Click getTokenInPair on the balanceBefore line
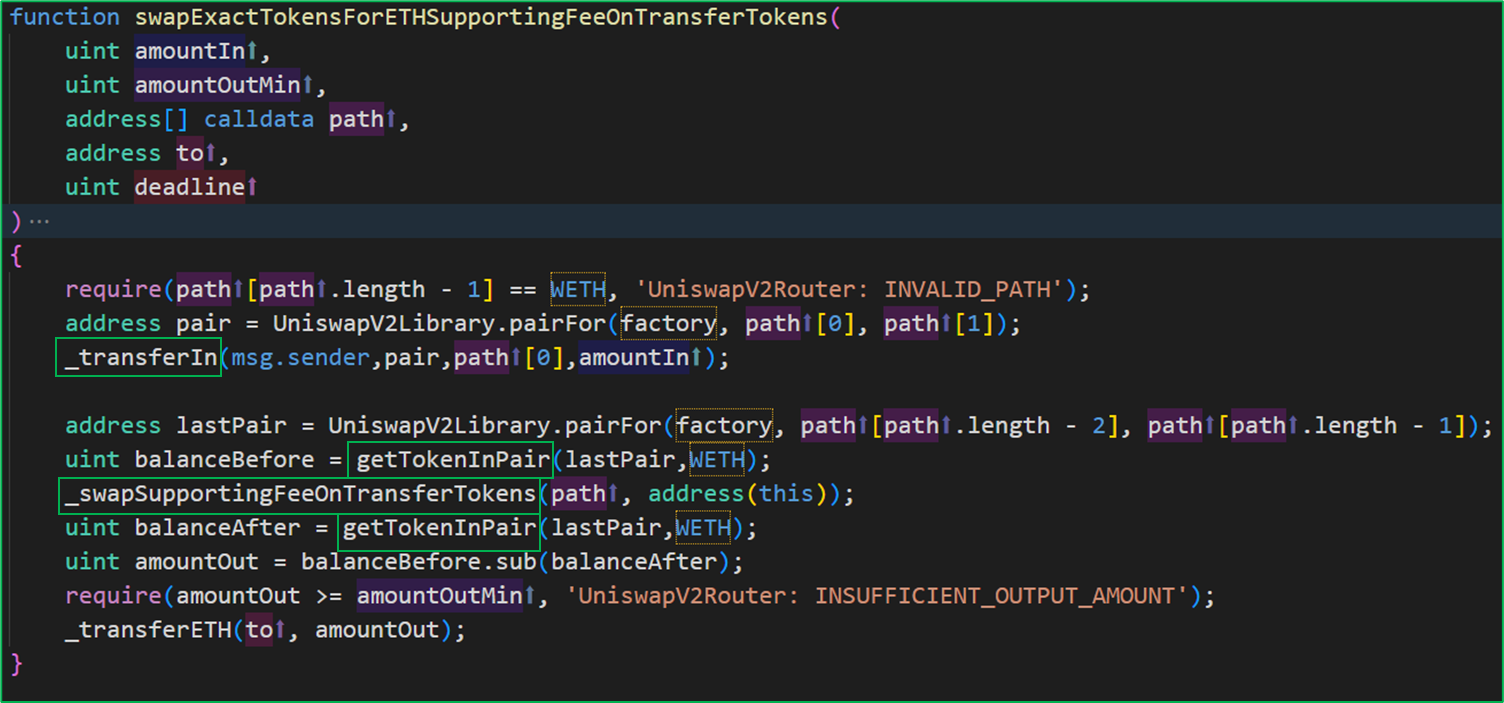Screen dimensions: 1504x703 point(453,460)
